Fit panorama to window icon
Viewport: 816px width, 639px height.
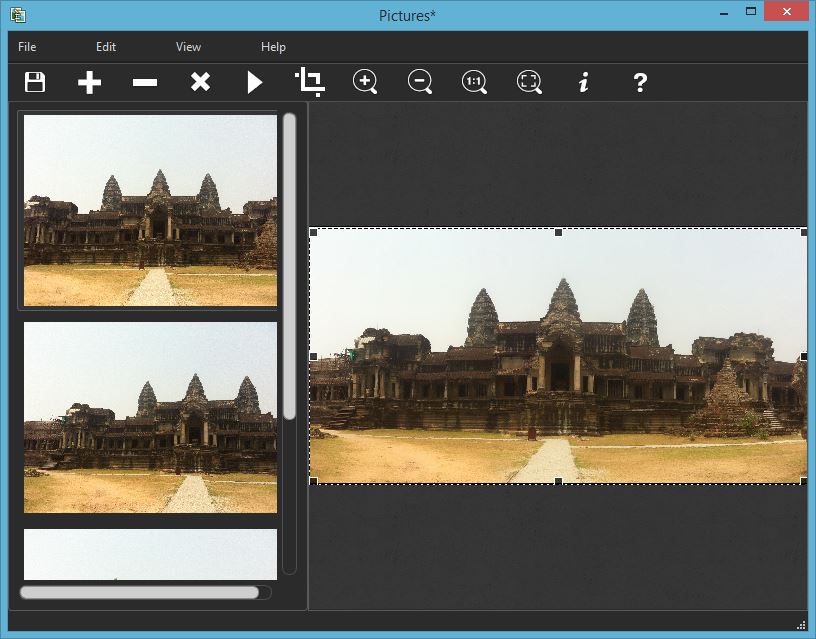click(x=529, y=82)
